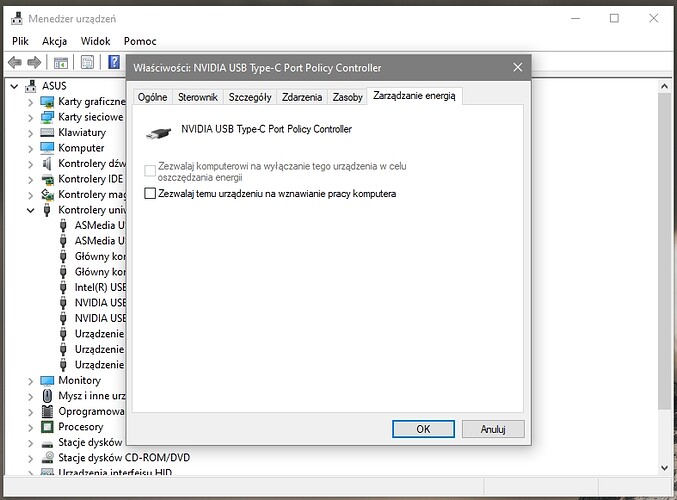The image size is (677, 500).
Task: Enable waking computer by this device checkbox
Action: tap(150, 193)
